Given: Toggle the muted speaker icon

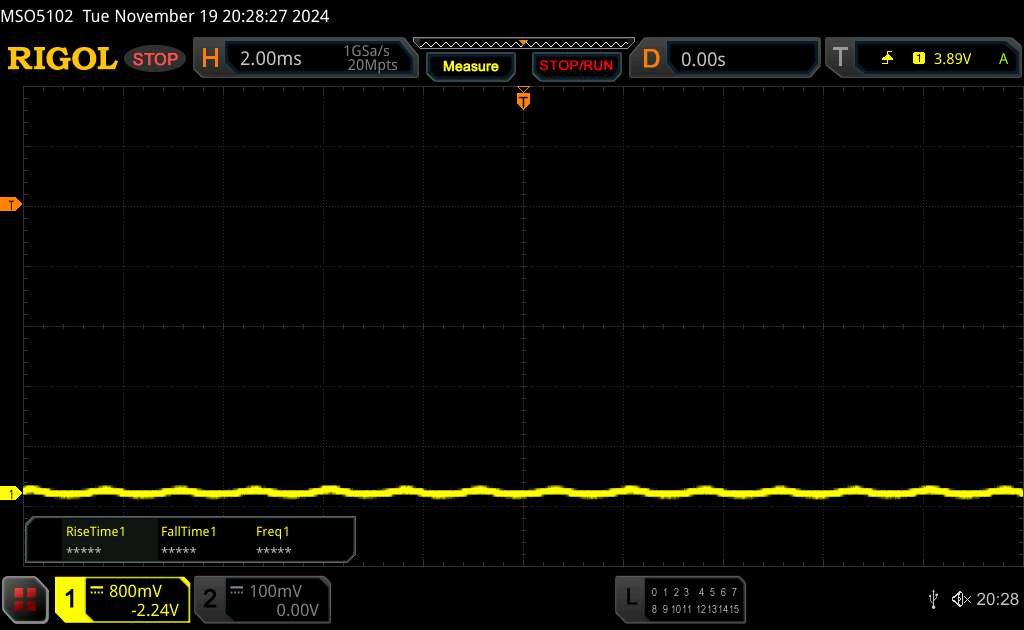Looking at the screenshot, I should click(961, 599).
